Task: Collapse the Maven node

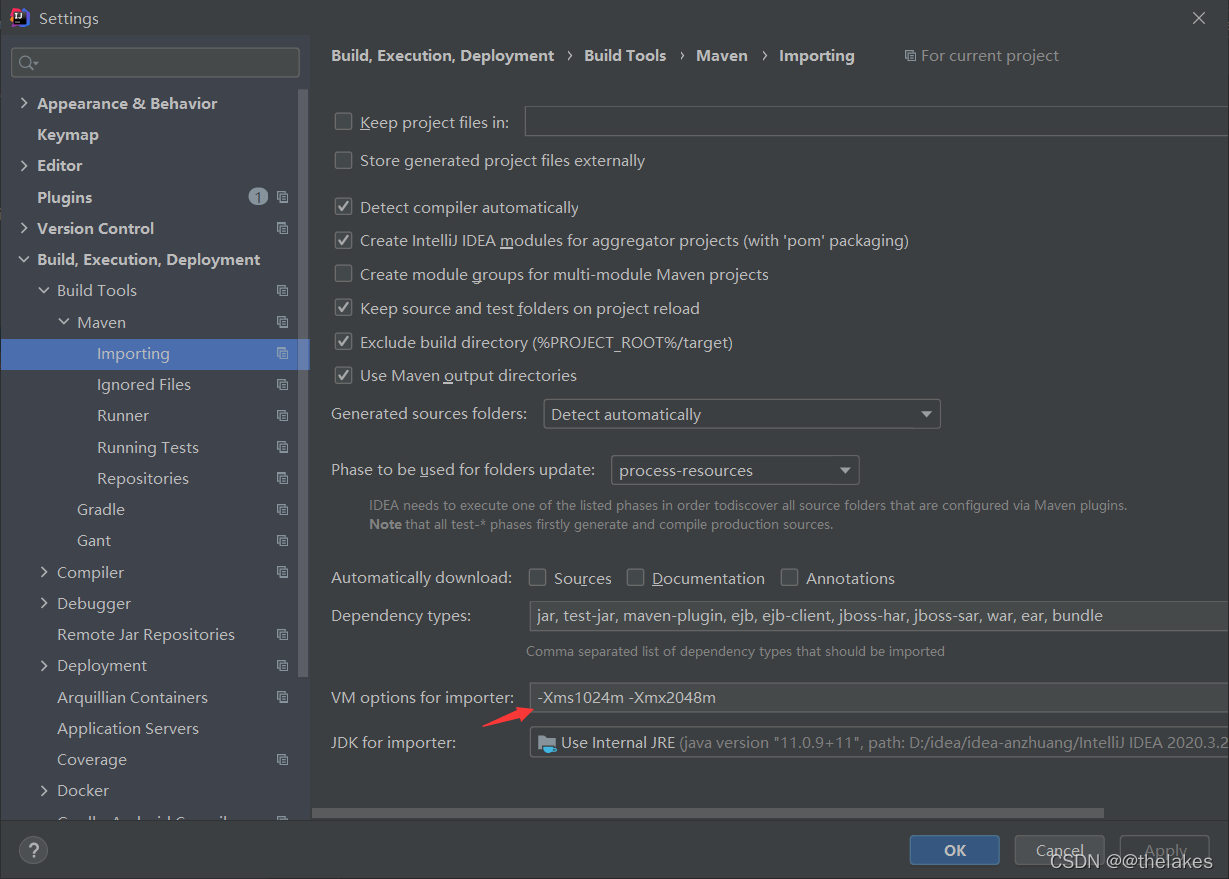Action: coord(64,322)
